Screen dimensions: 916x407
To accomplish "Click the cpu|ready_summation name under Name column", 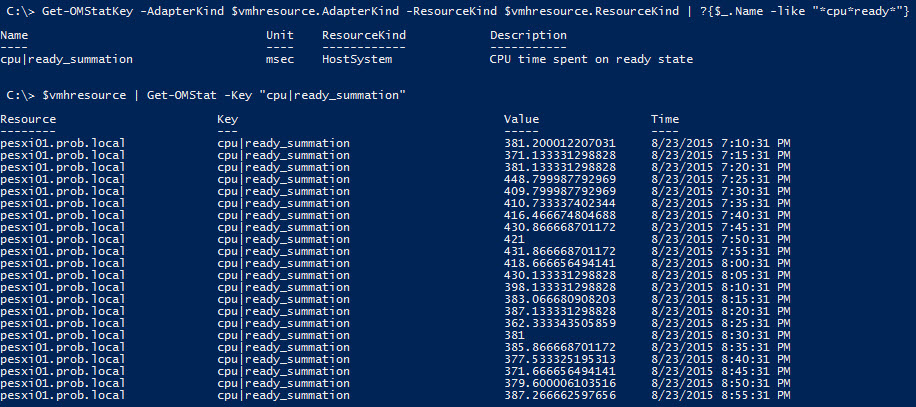I will coord(67,59).
